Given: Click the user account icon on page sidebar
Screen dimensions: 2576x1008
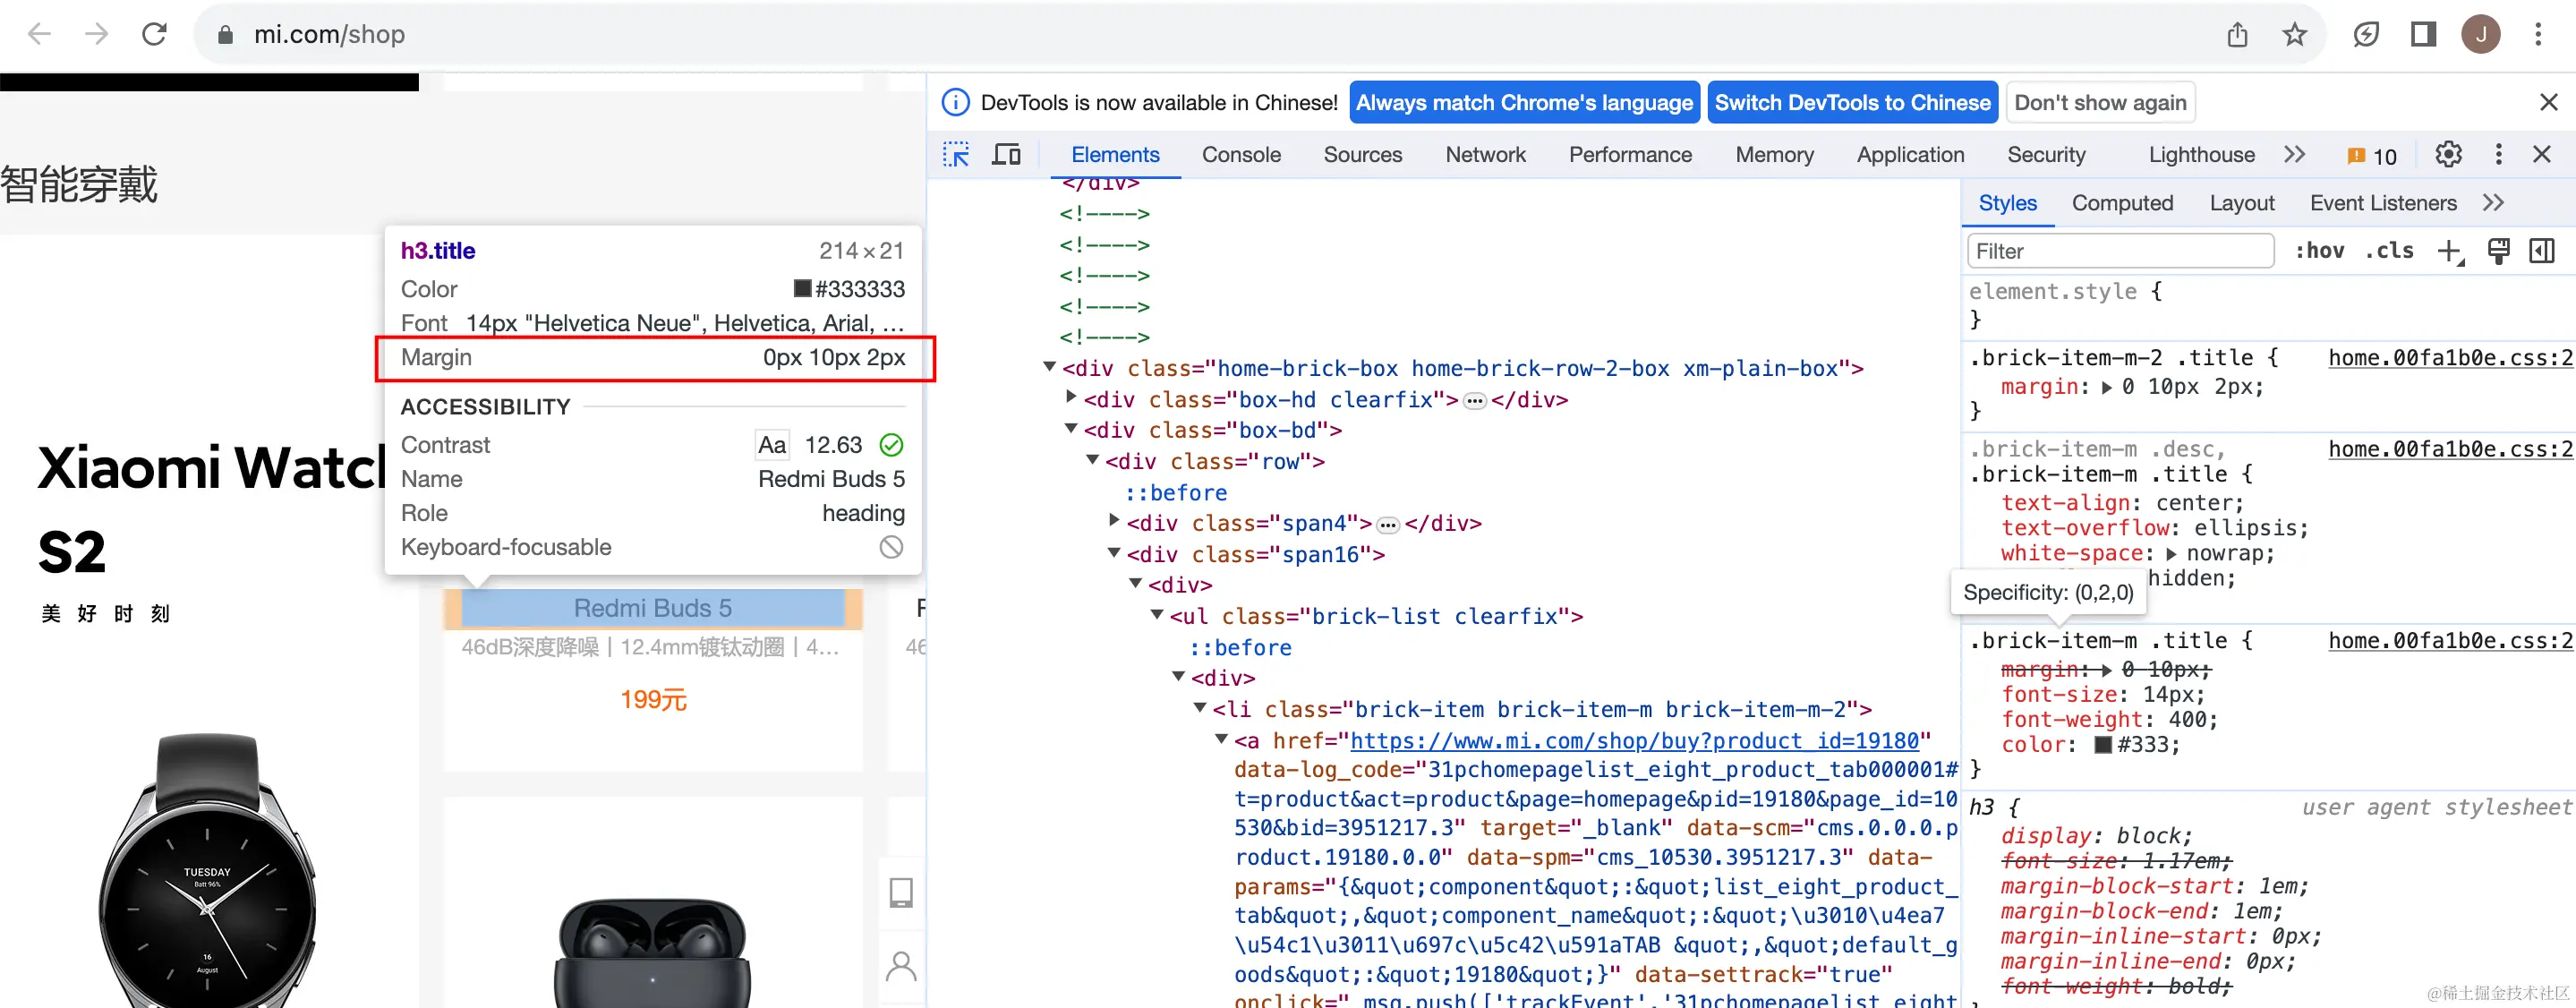Looking at the screenshot, I should pyautogui.click(x=901, y=967).
